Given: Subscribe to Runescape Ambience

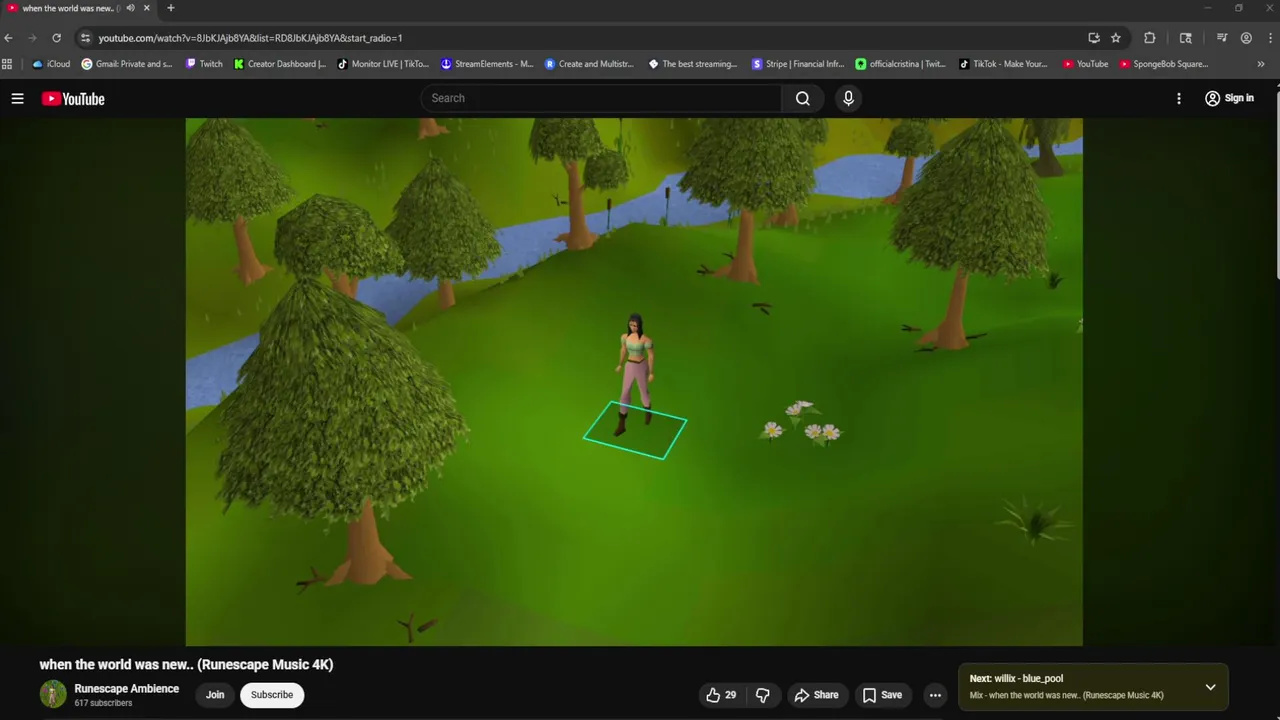Looking at the screenshot, I should click(x=272, y=695).
